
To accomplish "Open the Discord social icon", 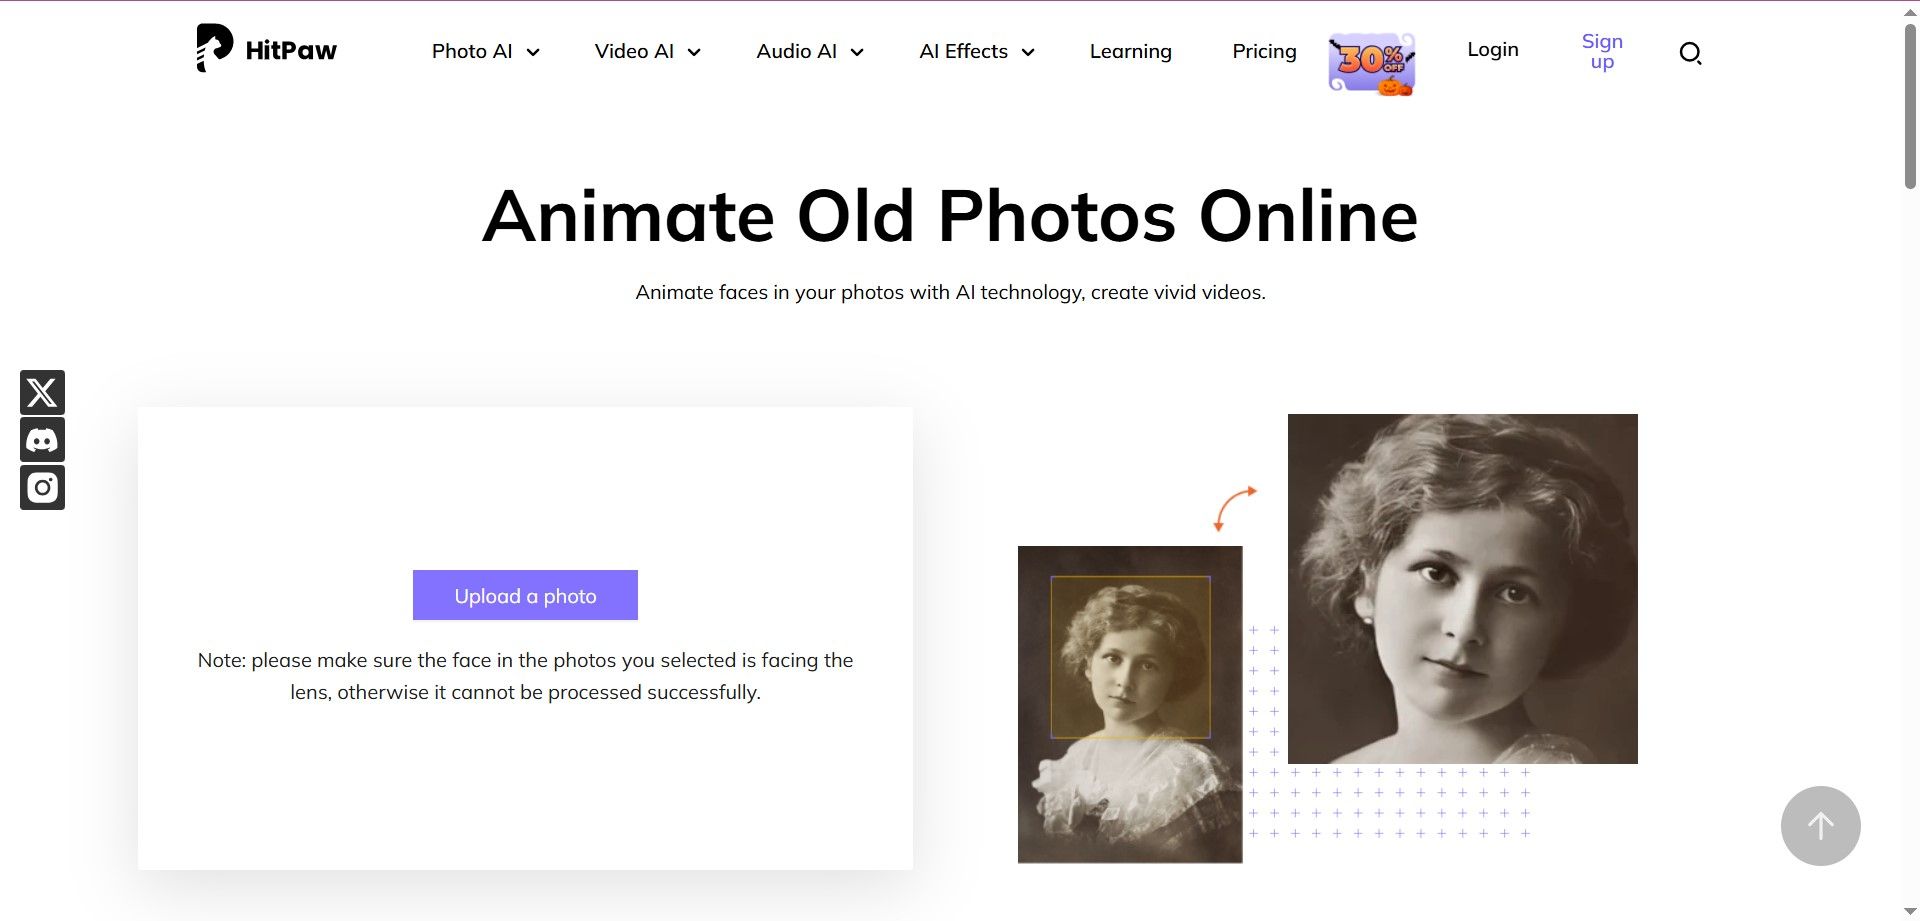I will (x=42, y=440).
